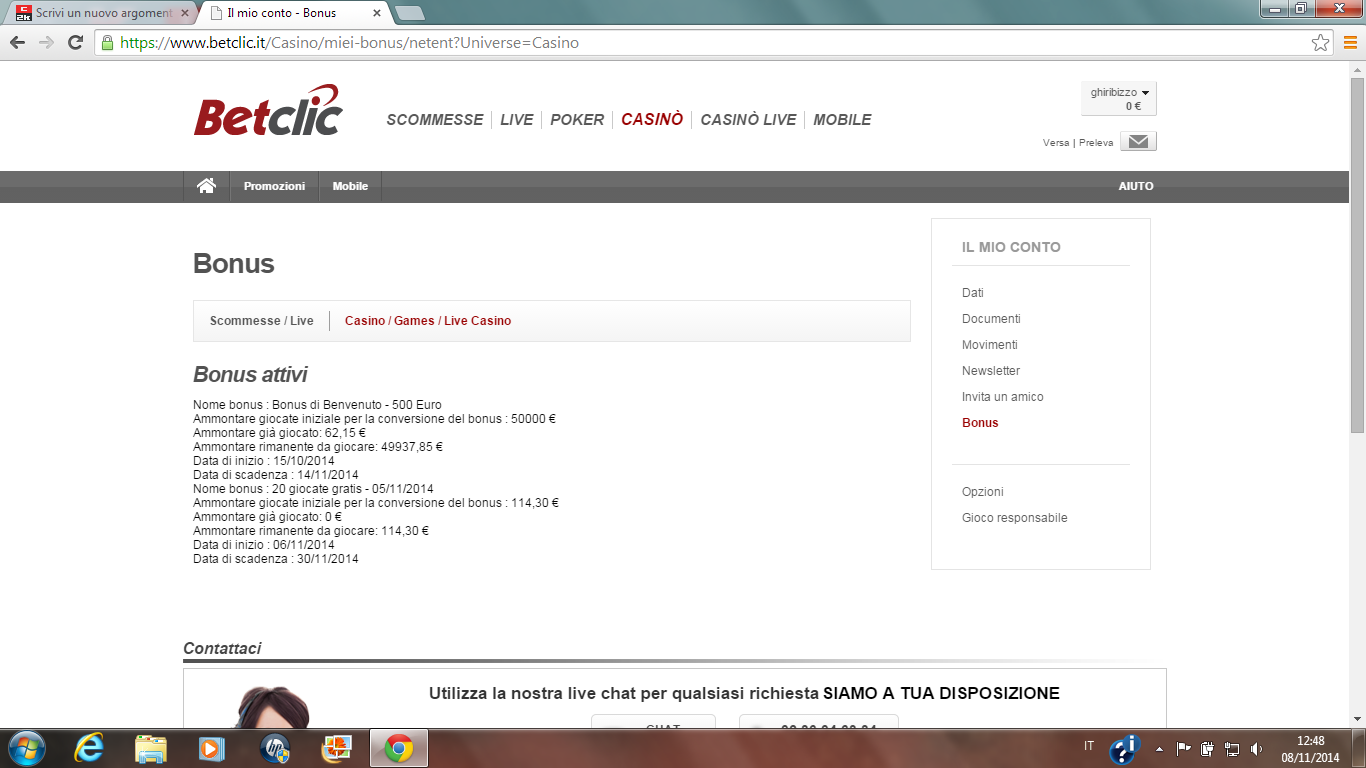The height and width of the screenshot is (768, 1366).
Task: Open Movimenti in the account sidebar
Action: [990, 345]
